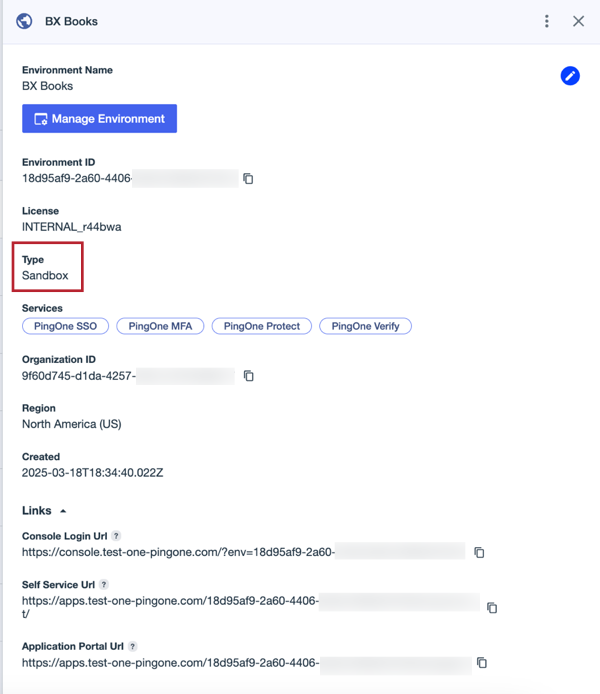
Task: Click the globe icon beside BX Books title
Action: (x=25, y=21)
